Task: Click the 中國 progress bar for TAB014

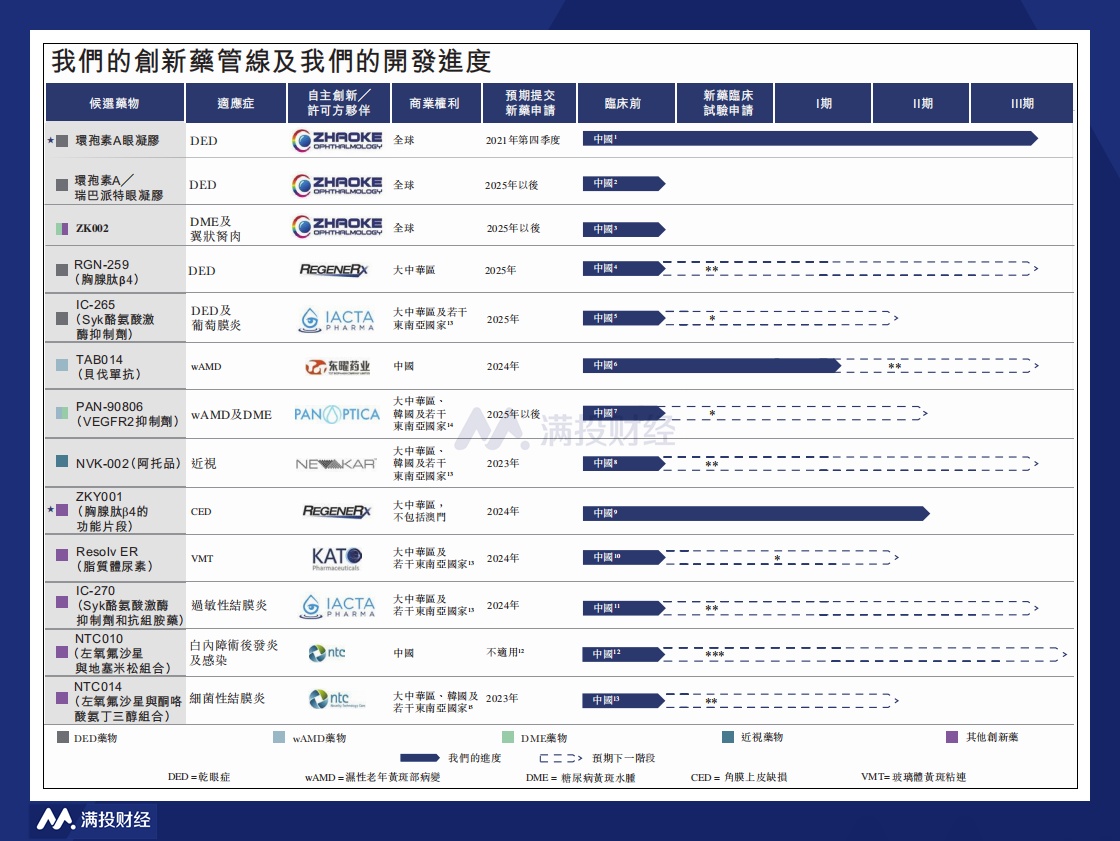Action: point(712,366)
